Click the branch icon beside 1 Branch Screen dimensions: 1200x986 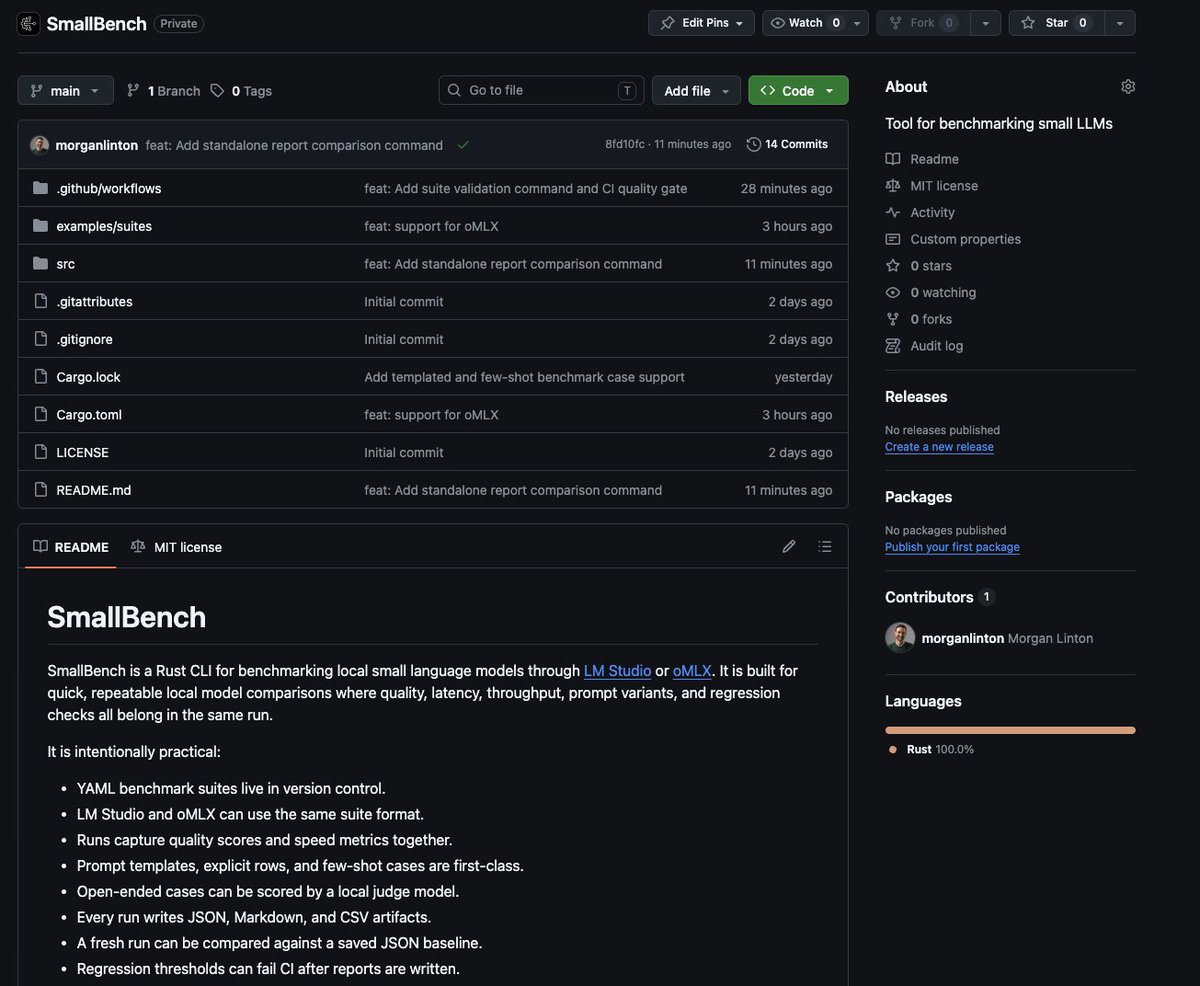pos(133,90)
